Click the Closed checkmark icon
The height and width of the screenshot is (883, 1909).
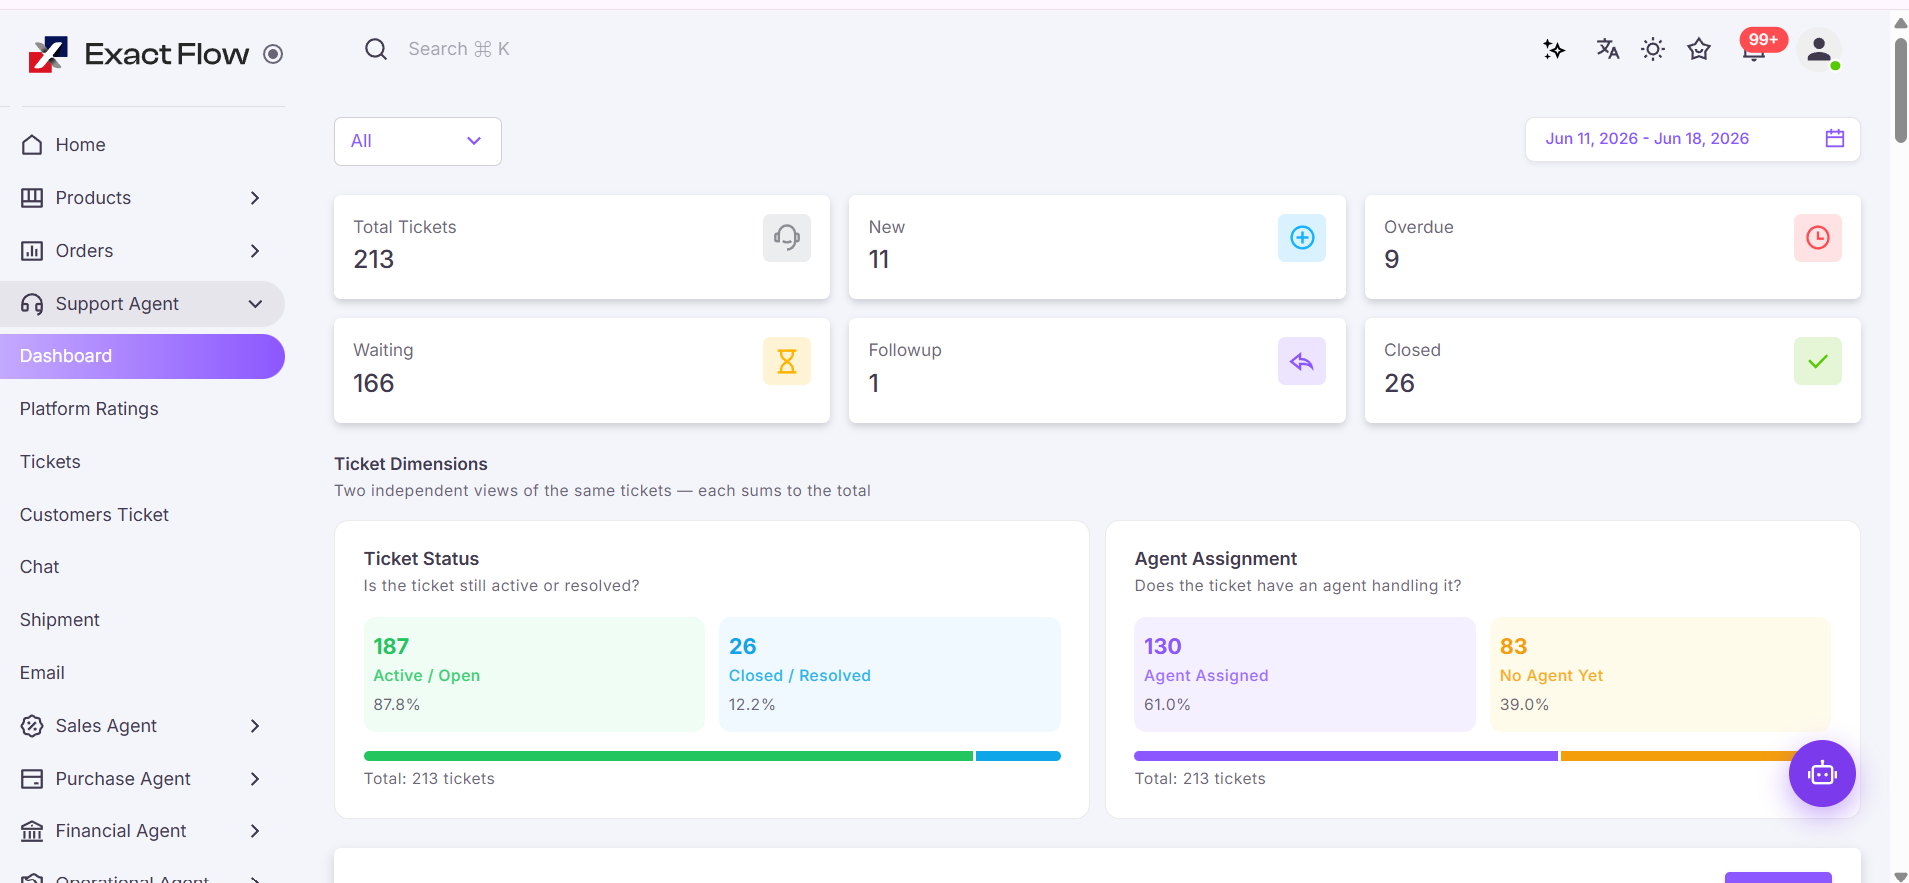[x=1818, y=361]
